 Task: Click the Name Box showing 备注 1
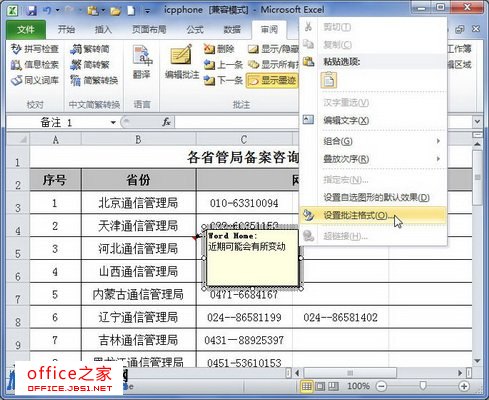57,122
